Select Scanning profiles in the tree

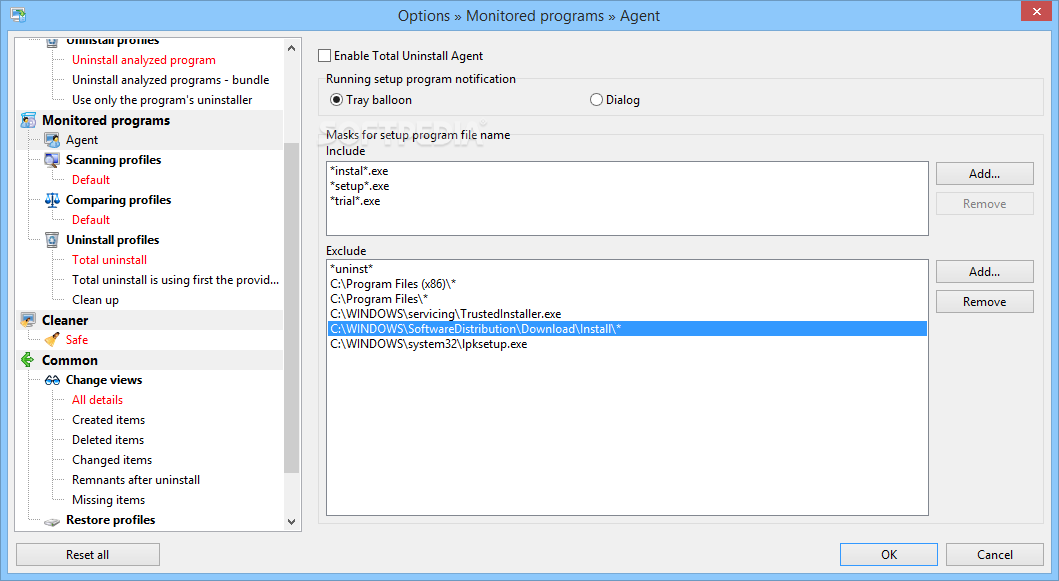coord(113,160)
